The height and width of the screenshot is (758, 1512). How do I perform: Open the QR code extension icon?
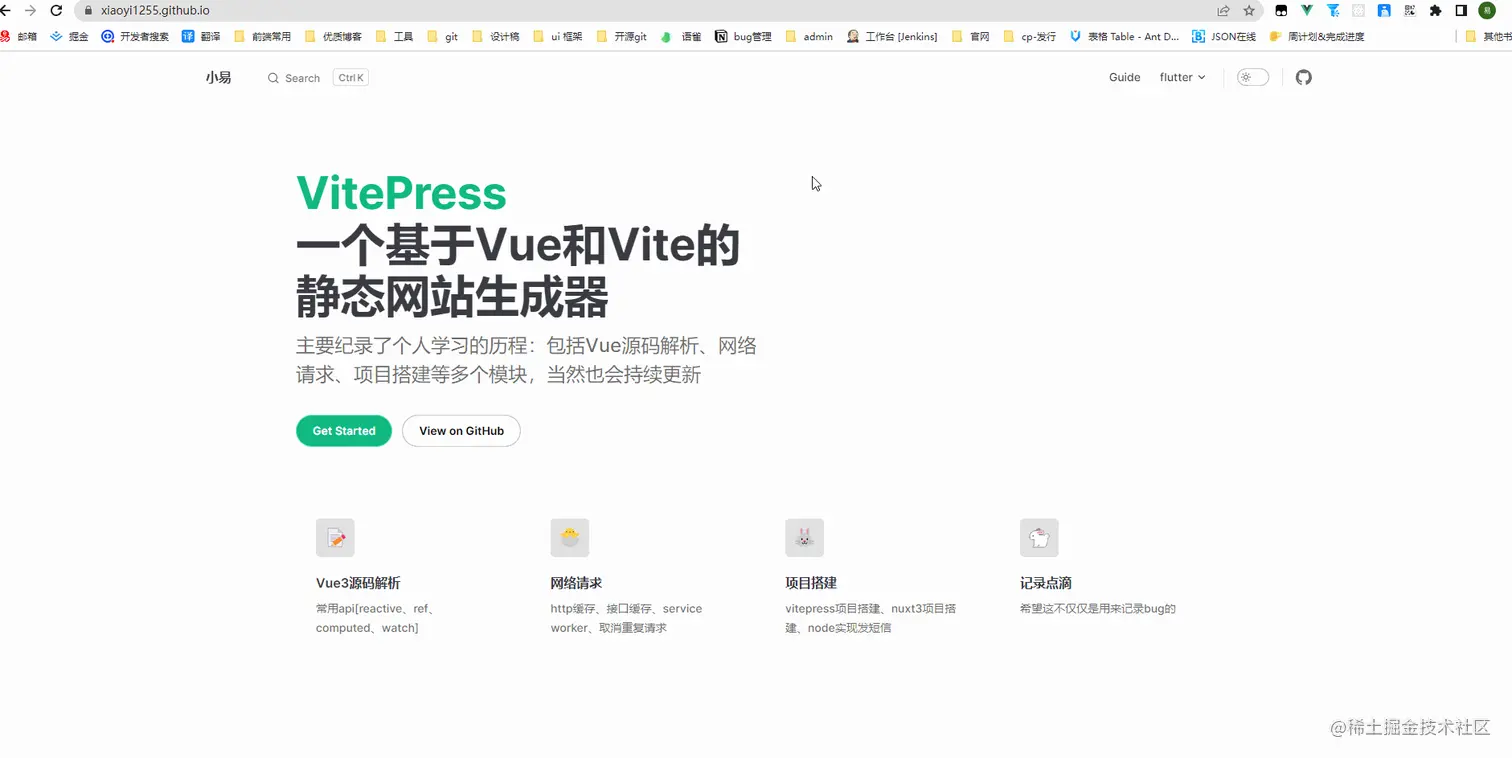pyautogui.click(x=1410, y=10)
